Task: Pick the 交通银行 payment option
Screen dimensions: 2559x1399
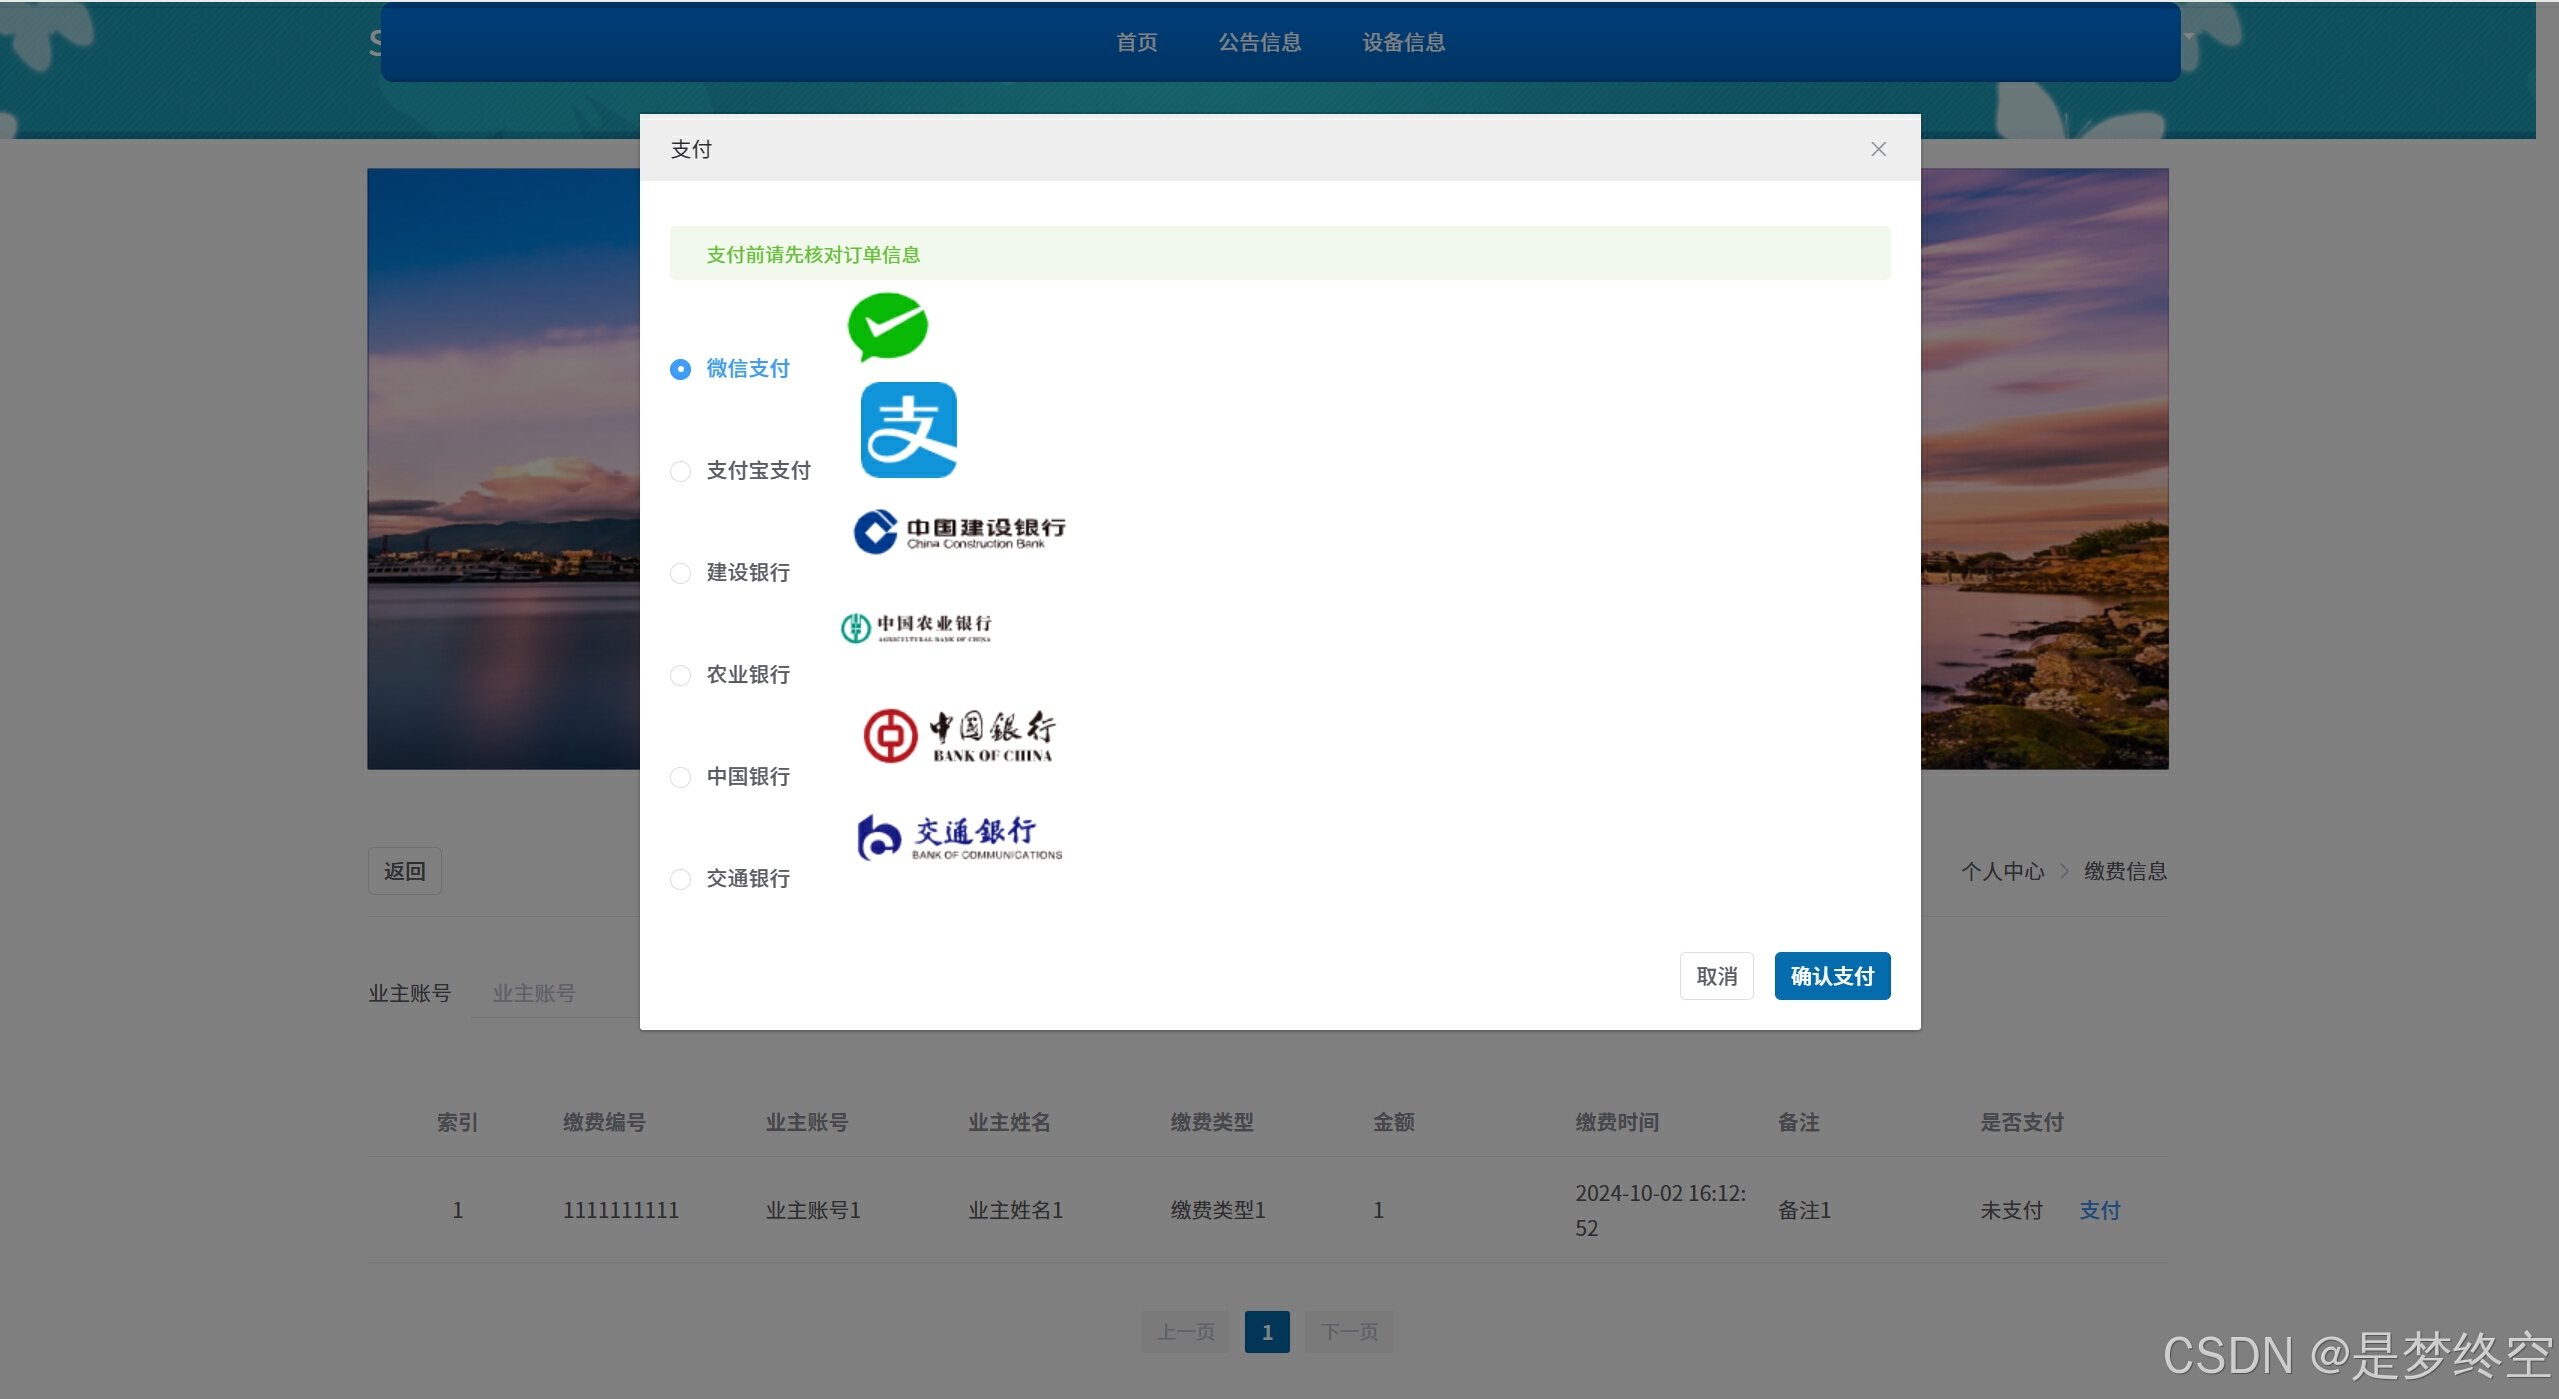Action: click(680, 879)
